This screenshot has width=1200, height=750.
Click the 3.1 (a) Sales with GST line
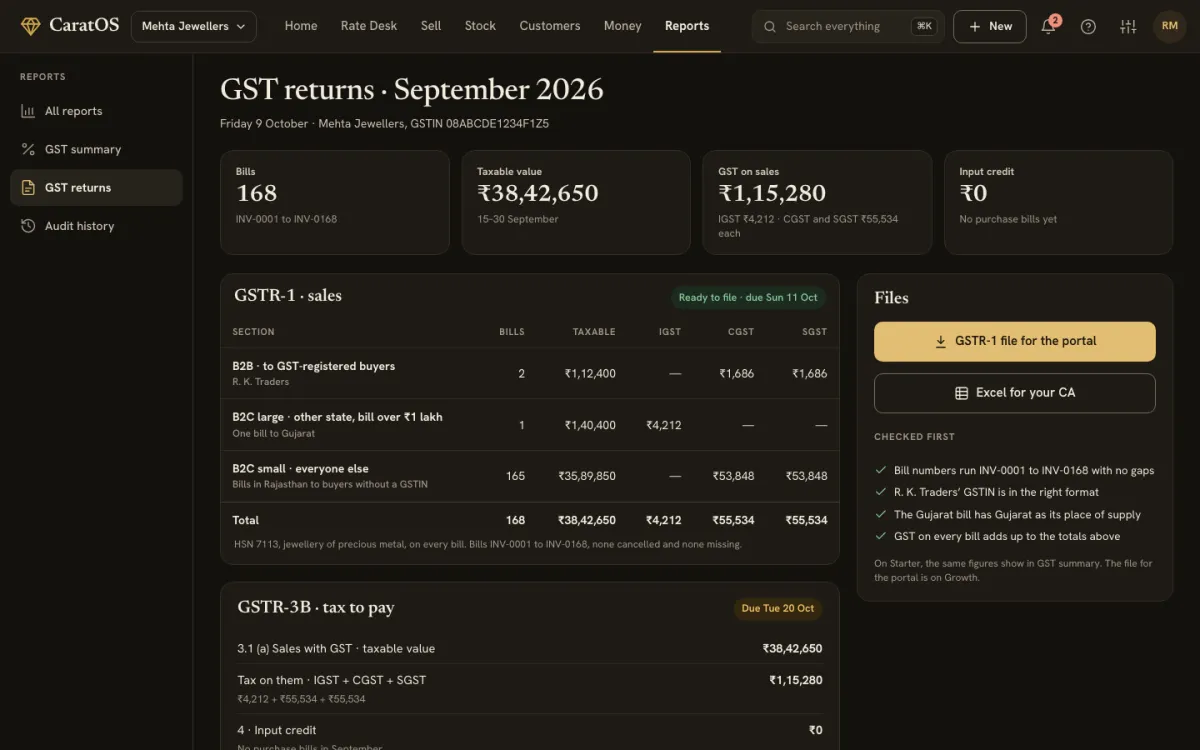click(x=529, y=649)
